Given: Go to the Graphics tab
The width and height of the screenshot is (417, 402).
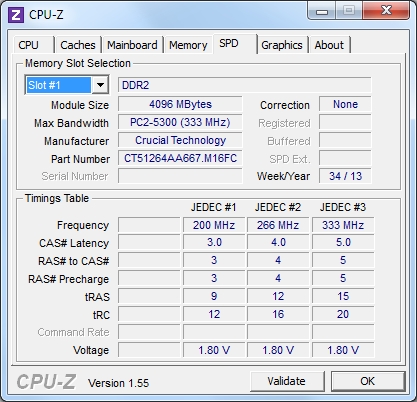Looking at the screenshot, I should click(x=282, y=45).
